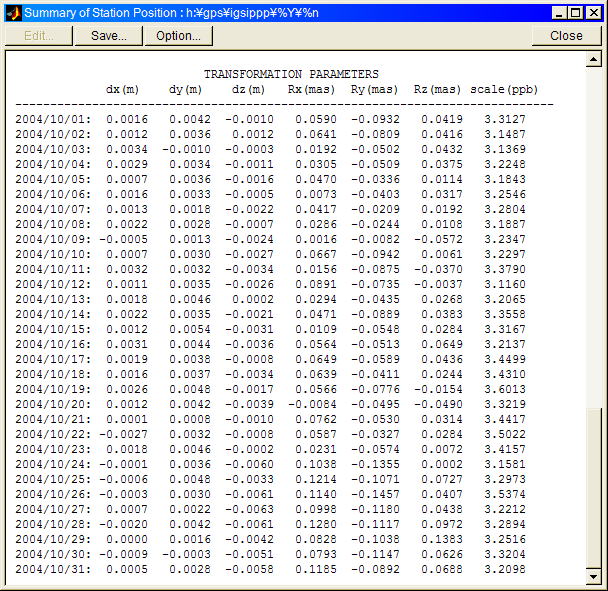Click scale value 3.6013 on 2004/10/19
The image size is (608, 591).
tap(505, 389)
